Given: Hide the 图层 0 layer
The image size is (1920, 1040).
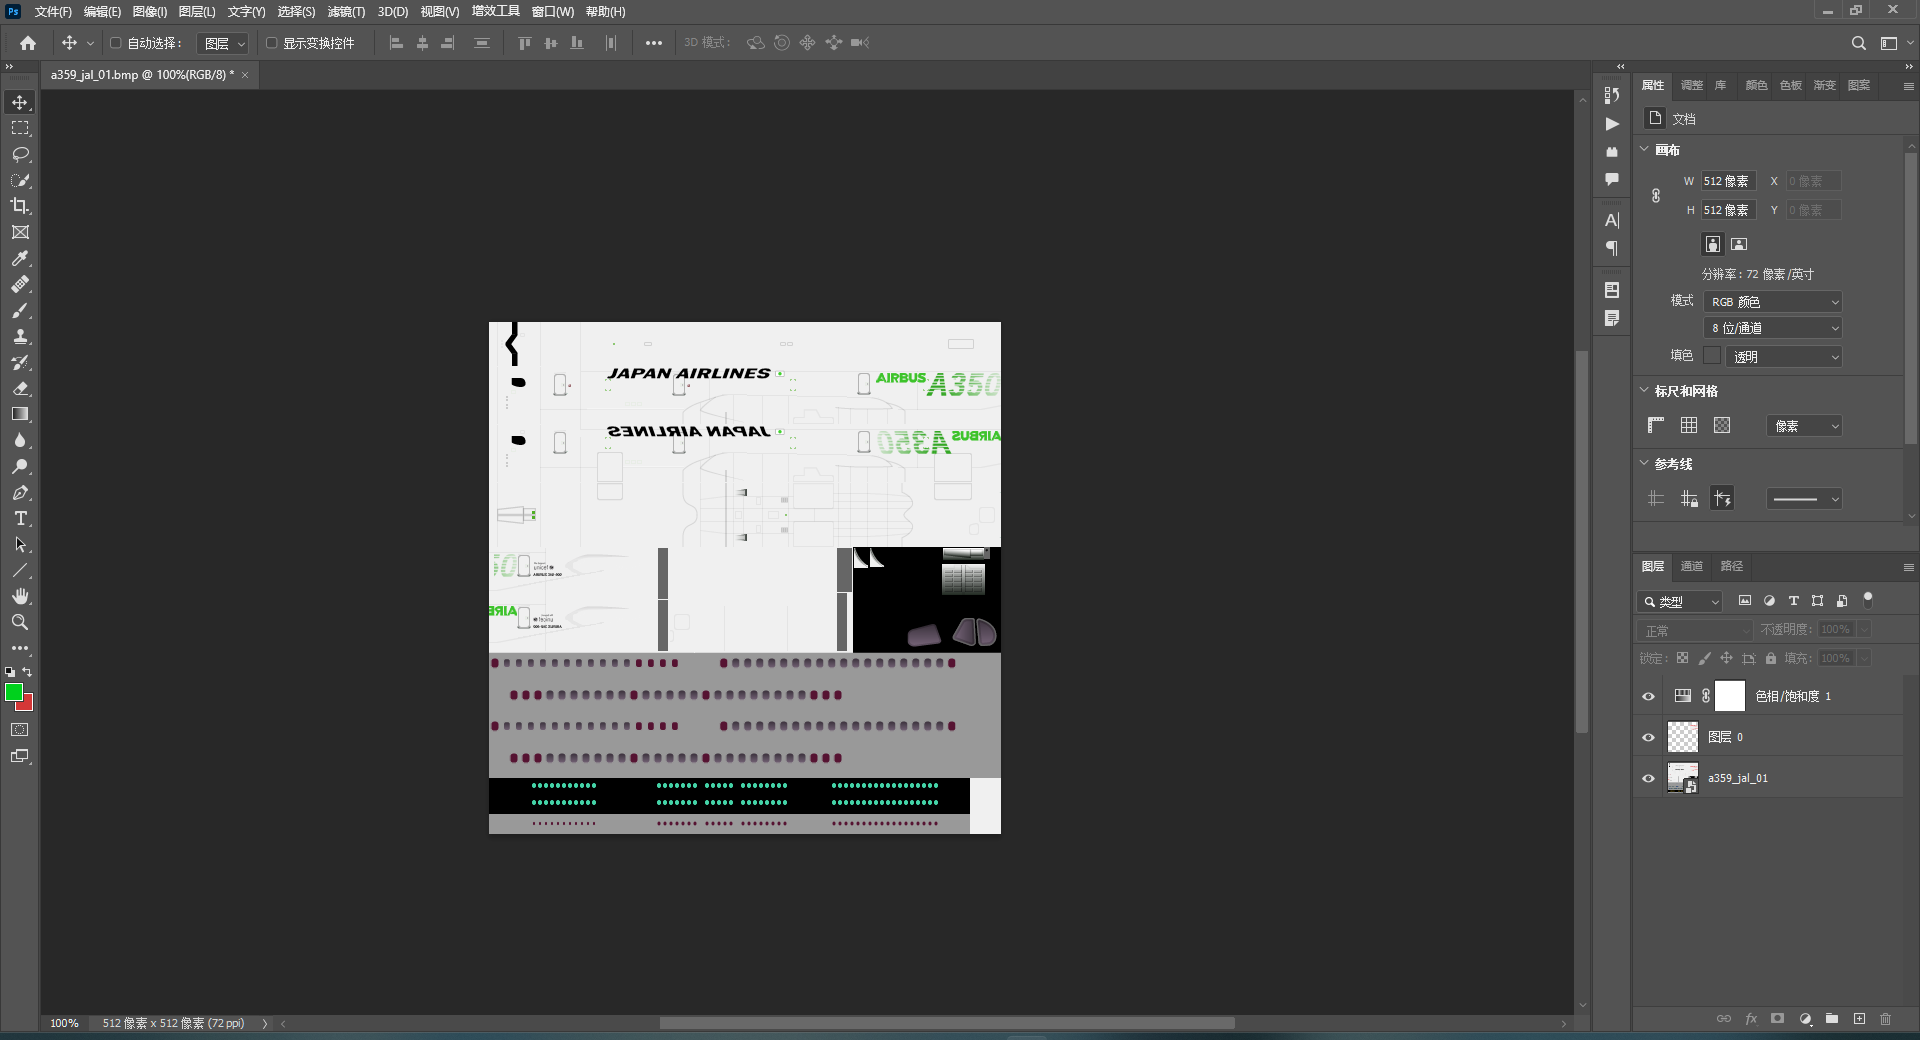Looking at the screenshot, I should coord(1648,737).
